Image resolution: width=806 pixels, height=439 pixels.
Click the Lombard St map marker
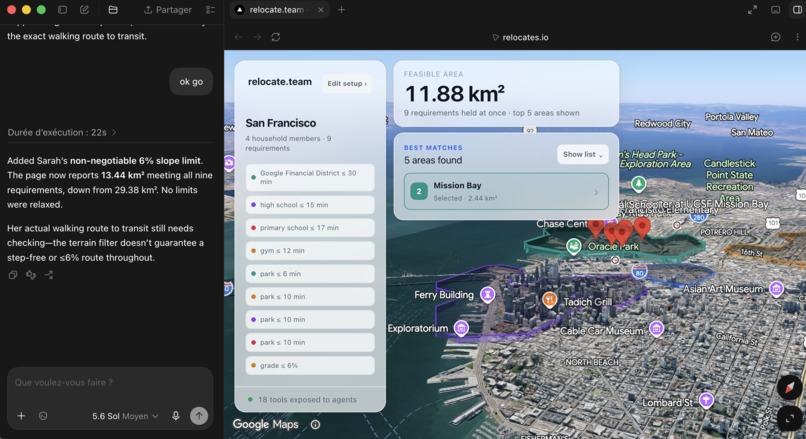(706, 399)
